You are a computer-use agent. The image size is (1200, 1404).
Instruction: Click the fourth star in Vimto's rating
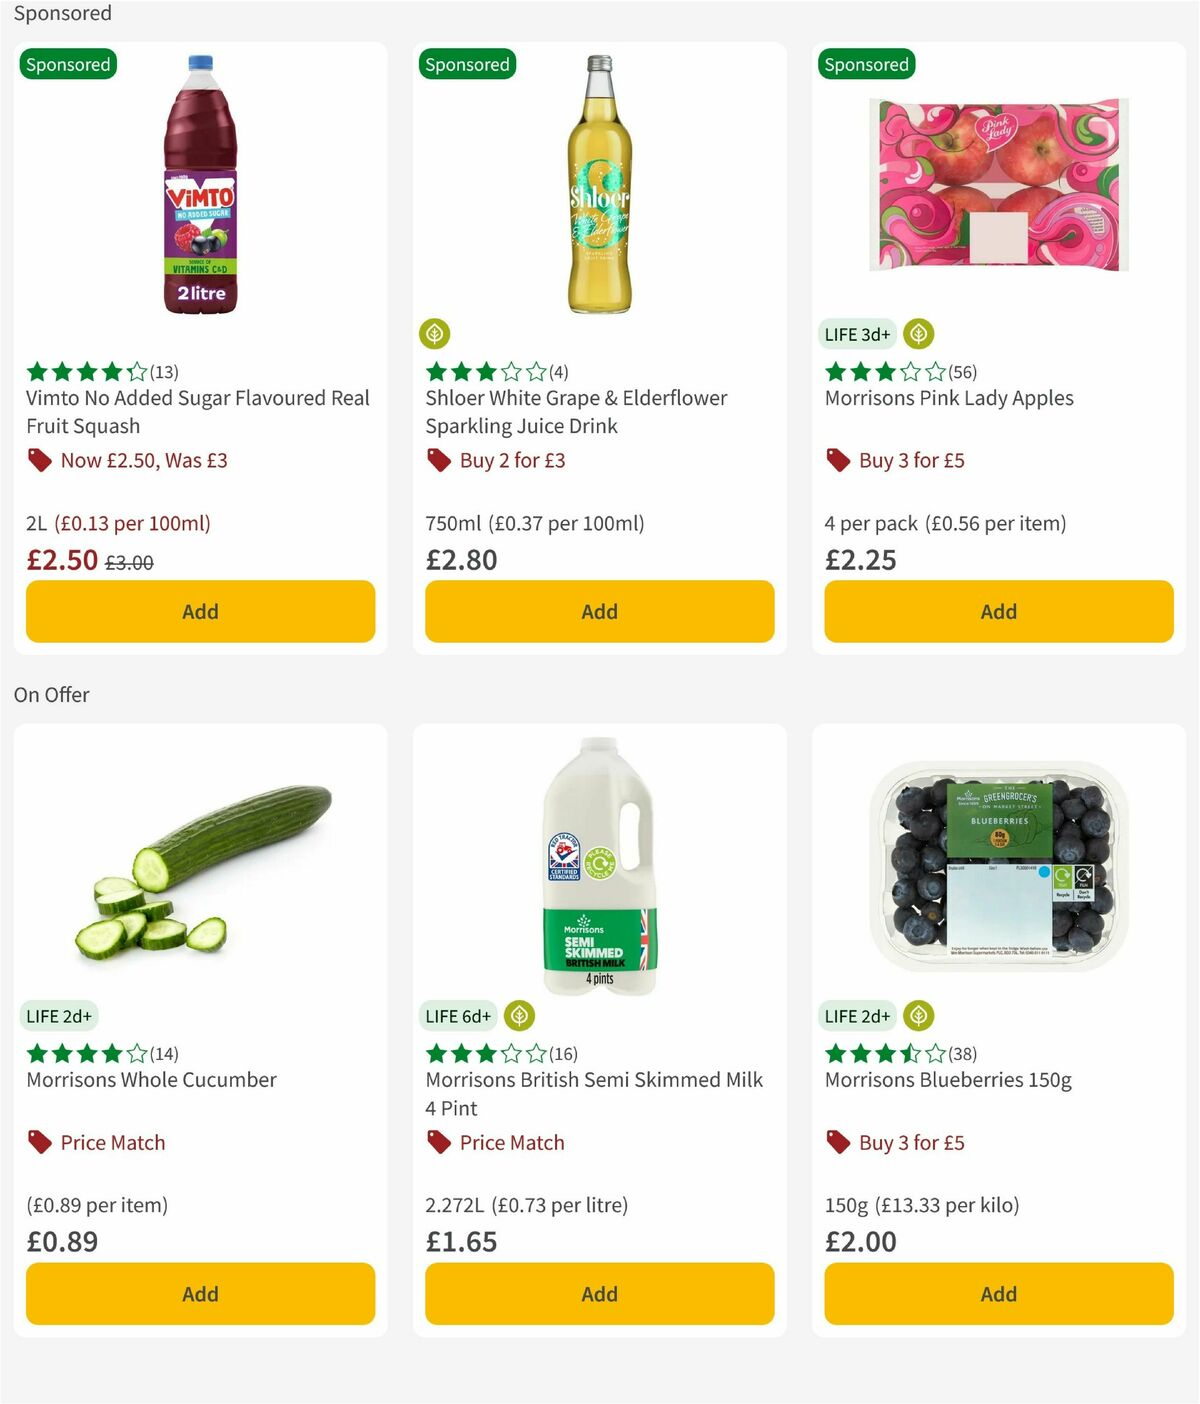(x=112, y=371)
